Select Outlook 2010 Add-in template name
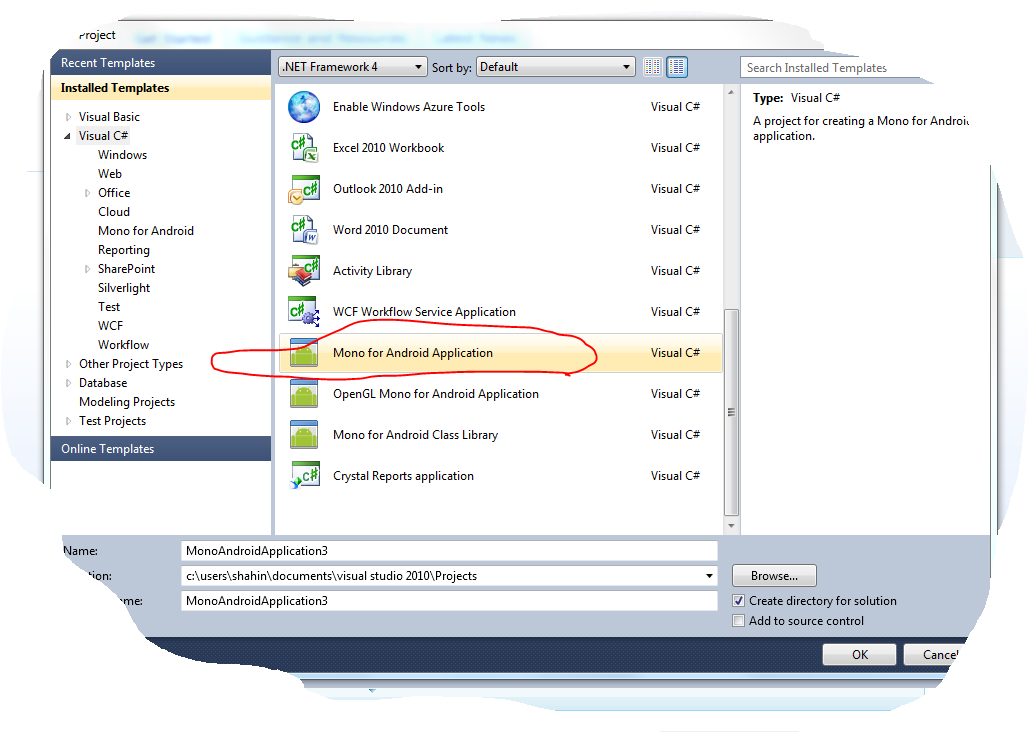 (387, 189)
